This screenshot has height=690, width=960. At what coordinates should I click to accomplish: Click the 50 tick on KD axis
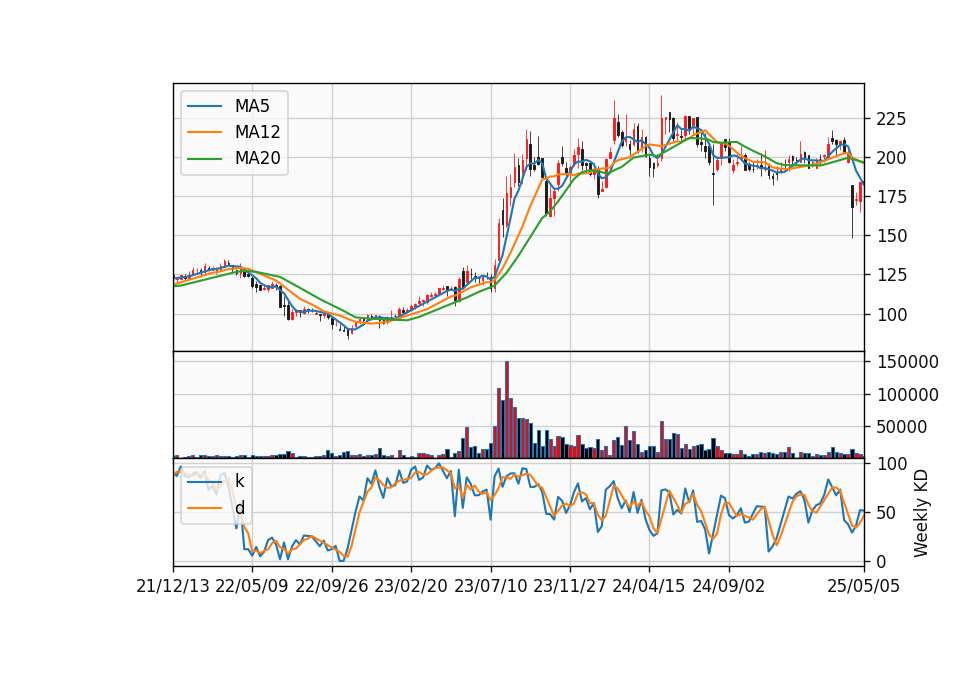(x=886, y=513)
